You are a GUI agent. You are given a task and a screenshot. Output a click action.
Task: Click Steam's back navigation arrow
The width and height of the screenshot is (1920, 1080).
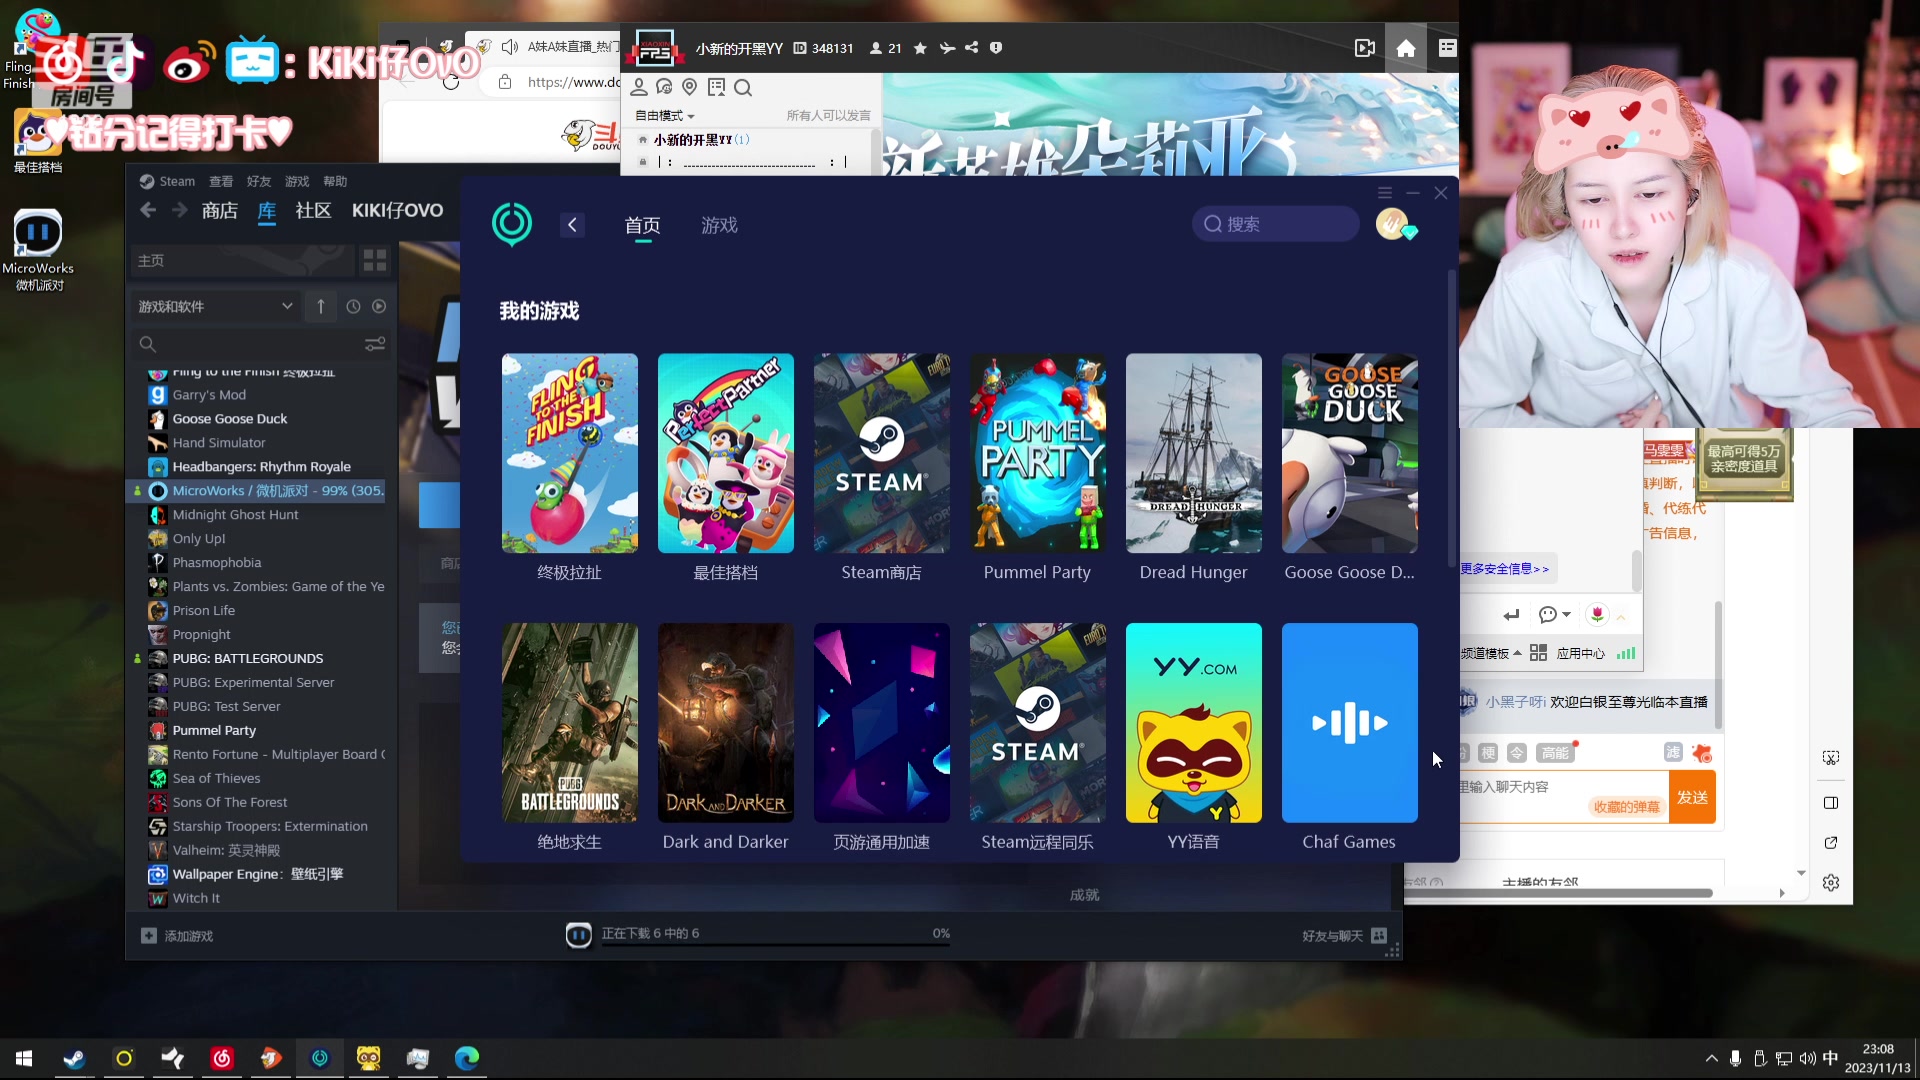(148, 210)
